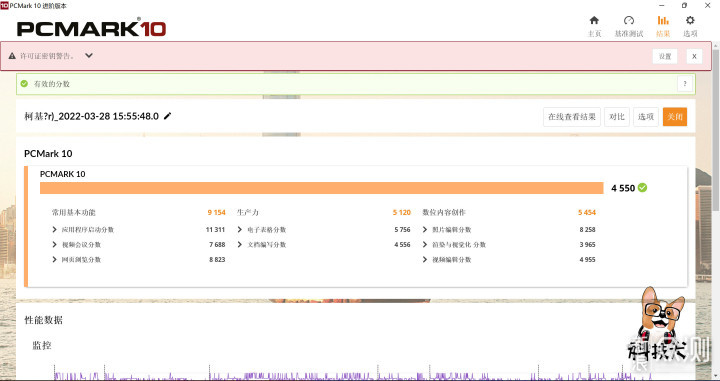Click the 对比 compare button
The width and height of the screenshot is (720, 381).
coord(617,117)
